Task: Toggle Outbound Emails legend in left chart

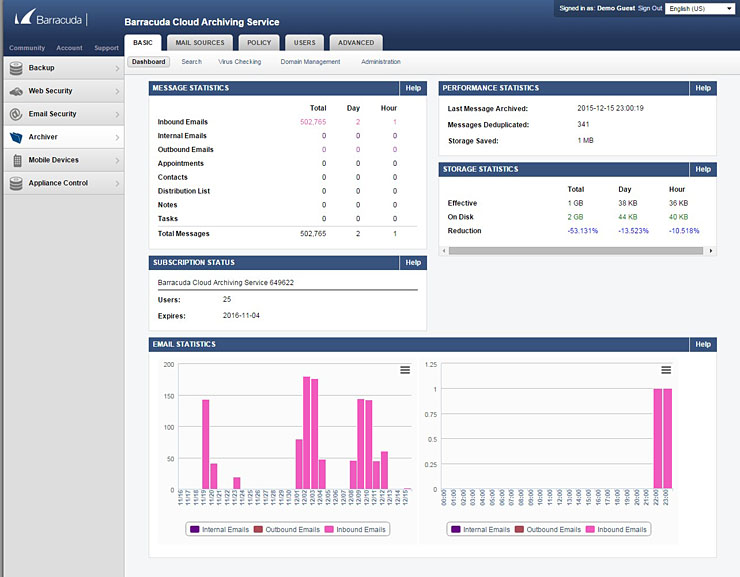Action: 287,529
